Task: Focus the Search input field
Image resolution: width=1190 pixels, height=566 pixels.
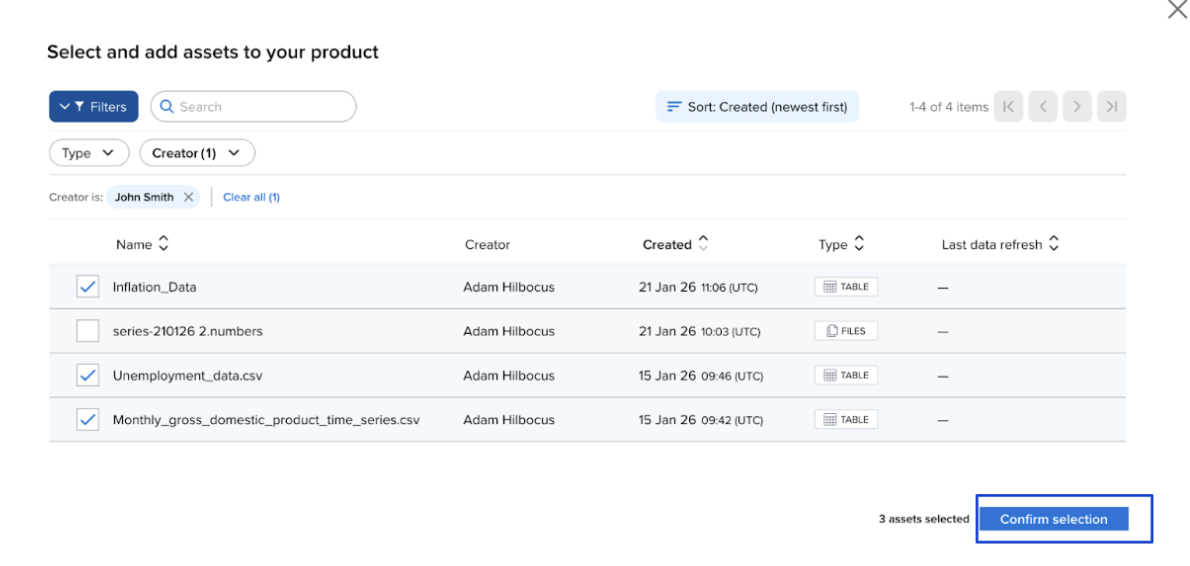Action: (260, 107)
